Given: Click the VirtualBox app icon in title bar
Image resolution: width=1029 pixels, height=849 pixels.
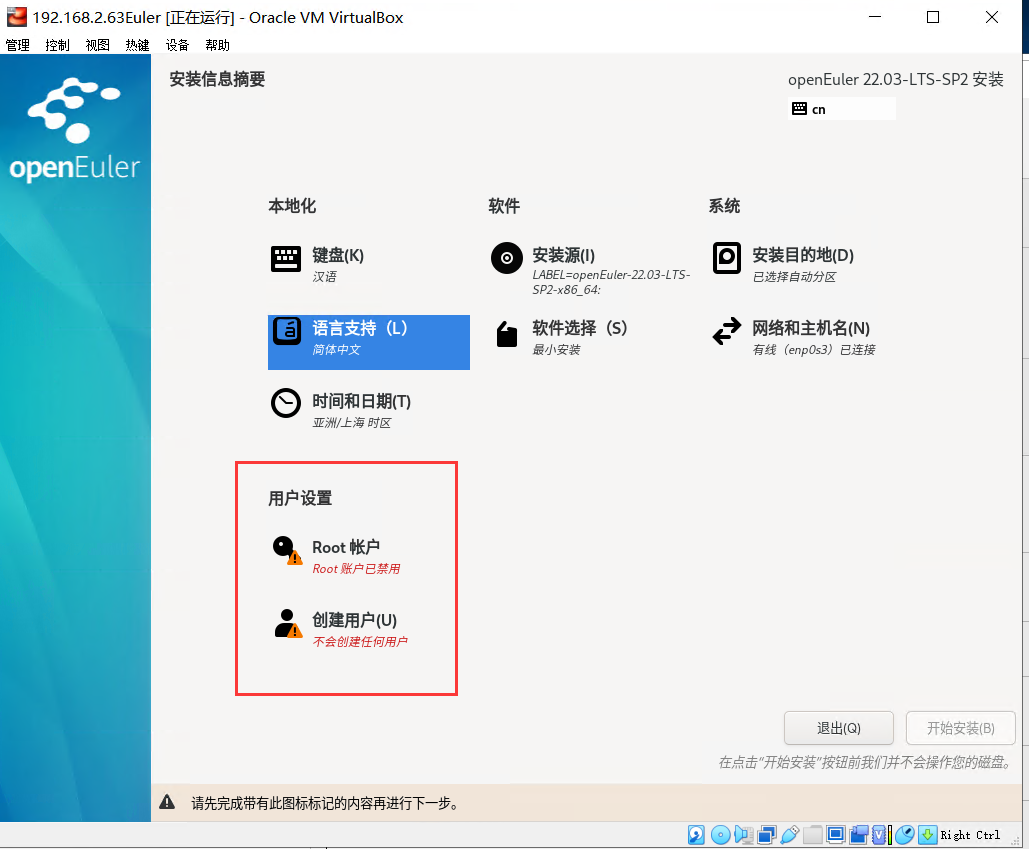Looking at the screenshot, I should (x=16, y=16).
